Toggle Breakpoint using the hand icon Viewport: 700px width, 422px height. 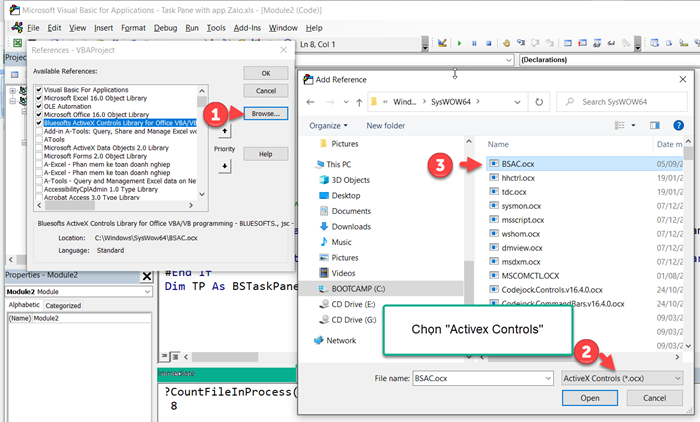[x=506, y=43]
